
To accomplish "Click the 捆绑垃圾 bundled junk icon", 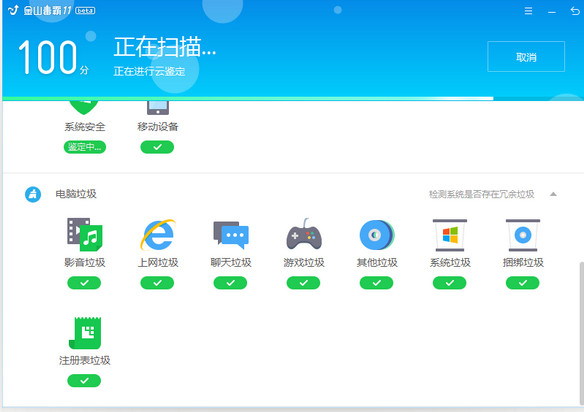I will [523, 235].
